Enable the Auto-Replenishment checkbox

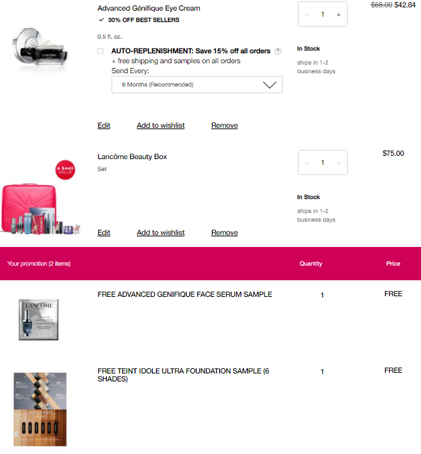100,51
